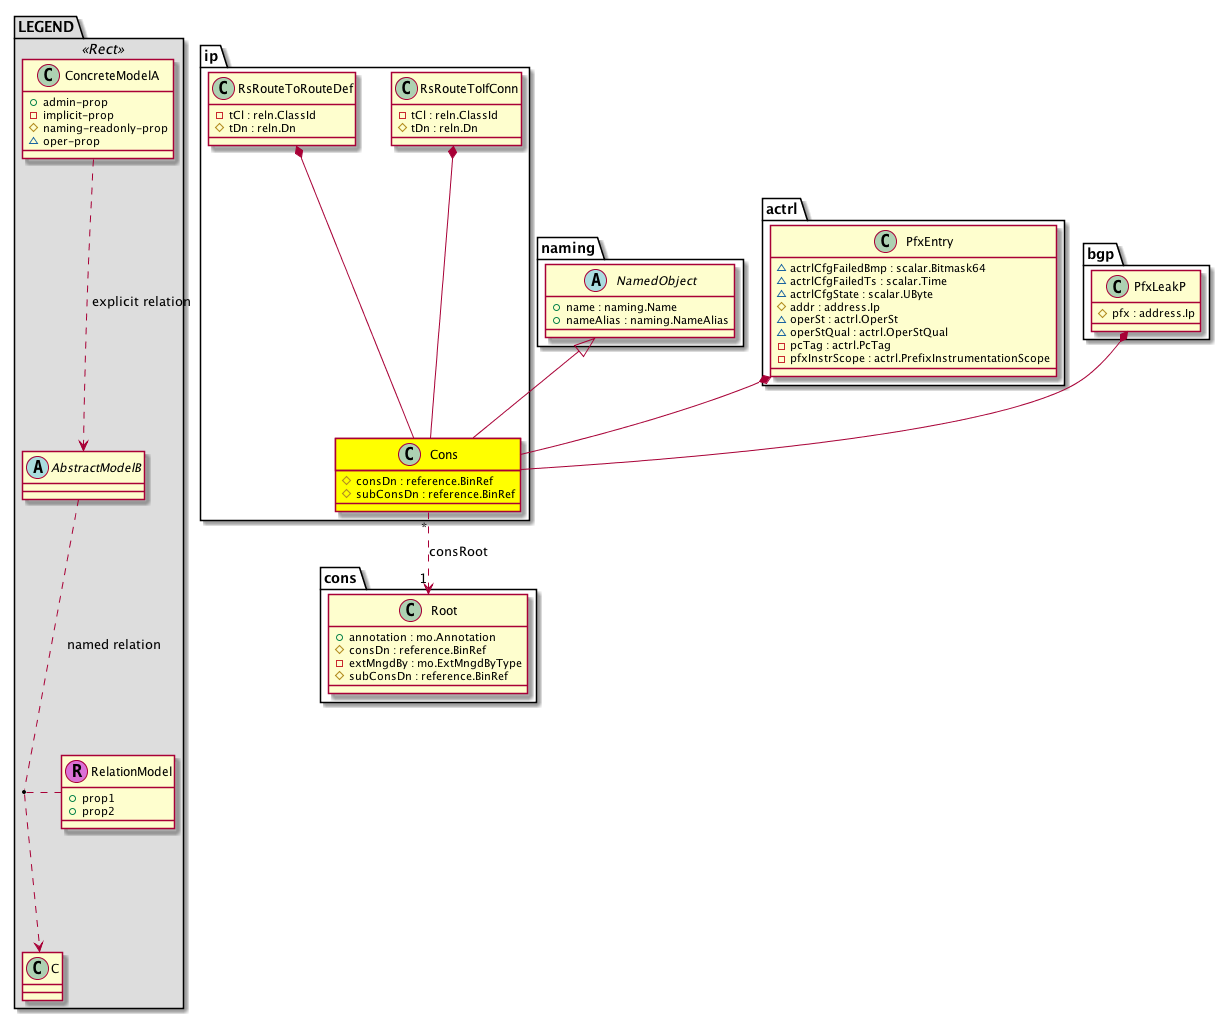Click the LEGEND package tab
This screenshot has height=1019, width=1230.
pyautogui.click(x=46, y=27)
